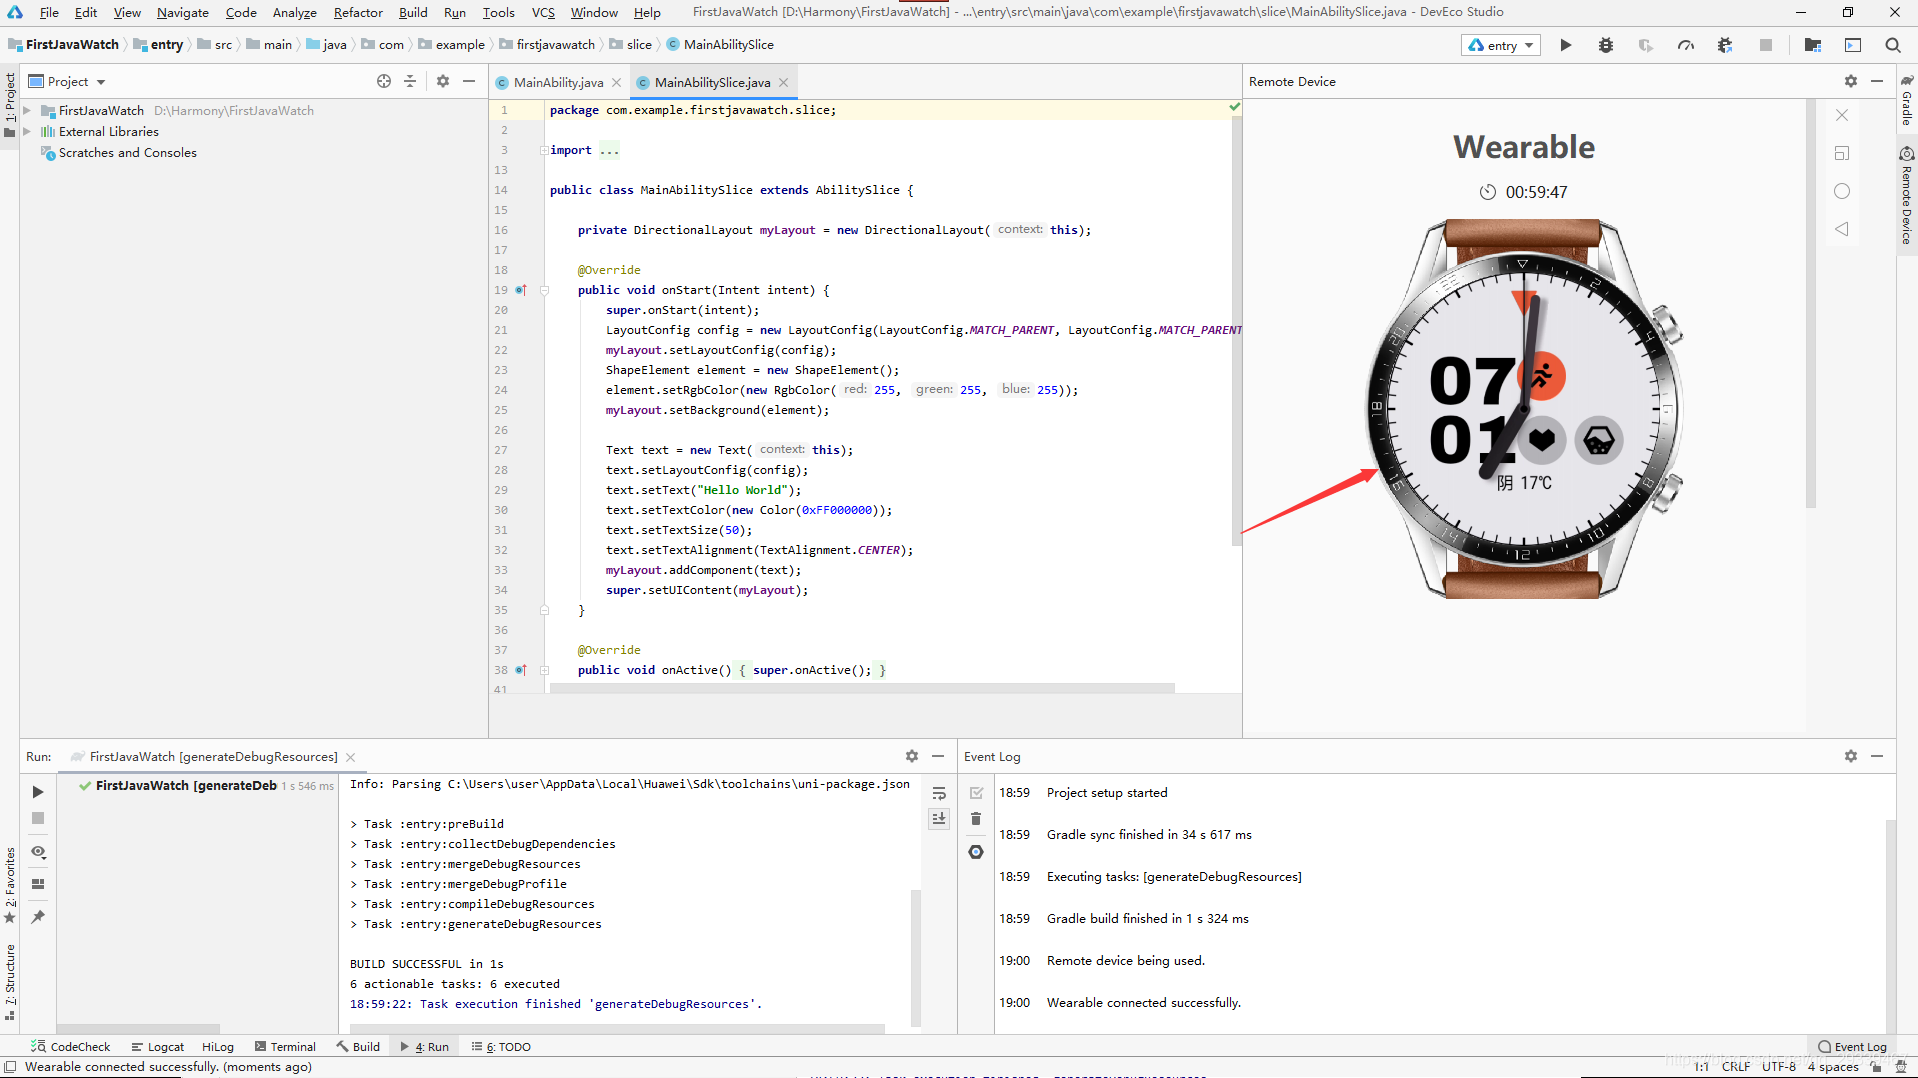This screenshot has width=1918, height=1078.
Task: Click the watch home circle button
Action: point(1842,191)
